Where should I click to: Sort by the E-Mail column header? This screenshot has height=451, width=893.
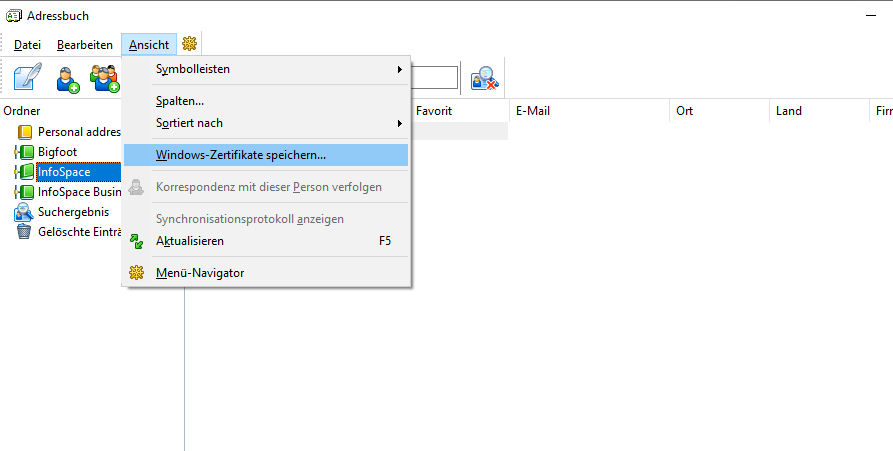591,111
